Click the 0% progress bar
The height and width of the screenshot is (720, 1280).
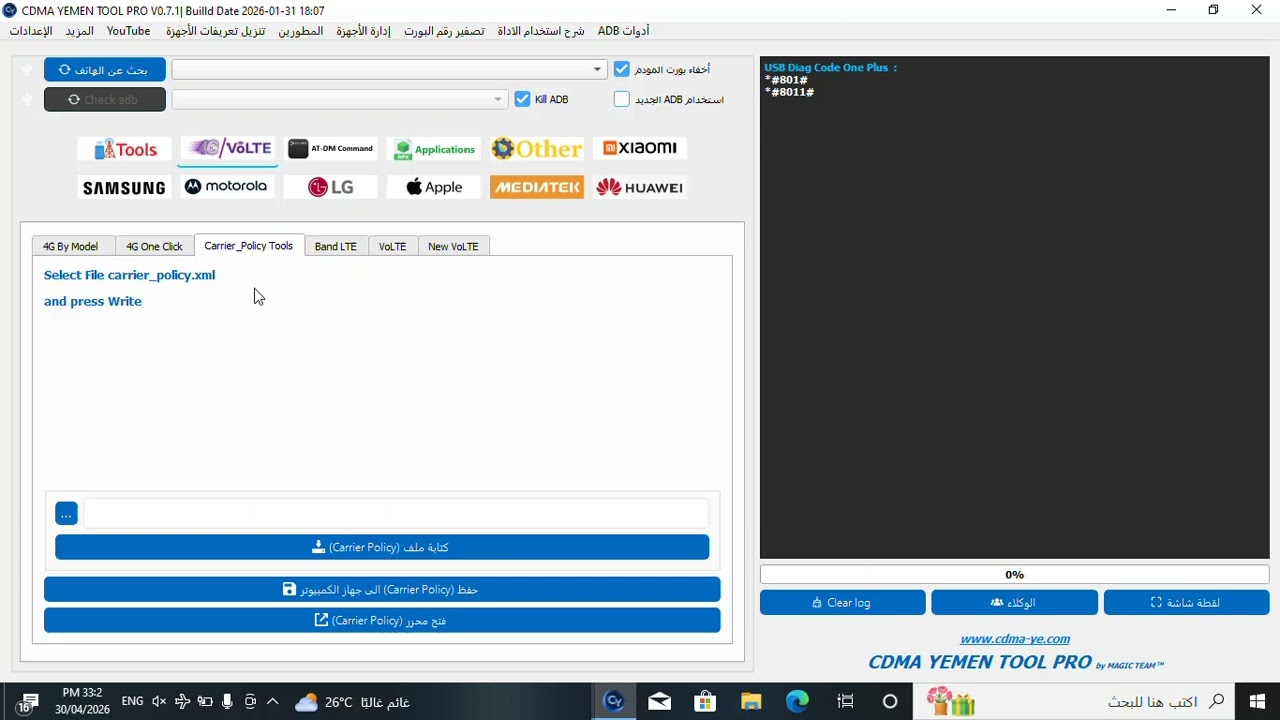click(1014, 575)
